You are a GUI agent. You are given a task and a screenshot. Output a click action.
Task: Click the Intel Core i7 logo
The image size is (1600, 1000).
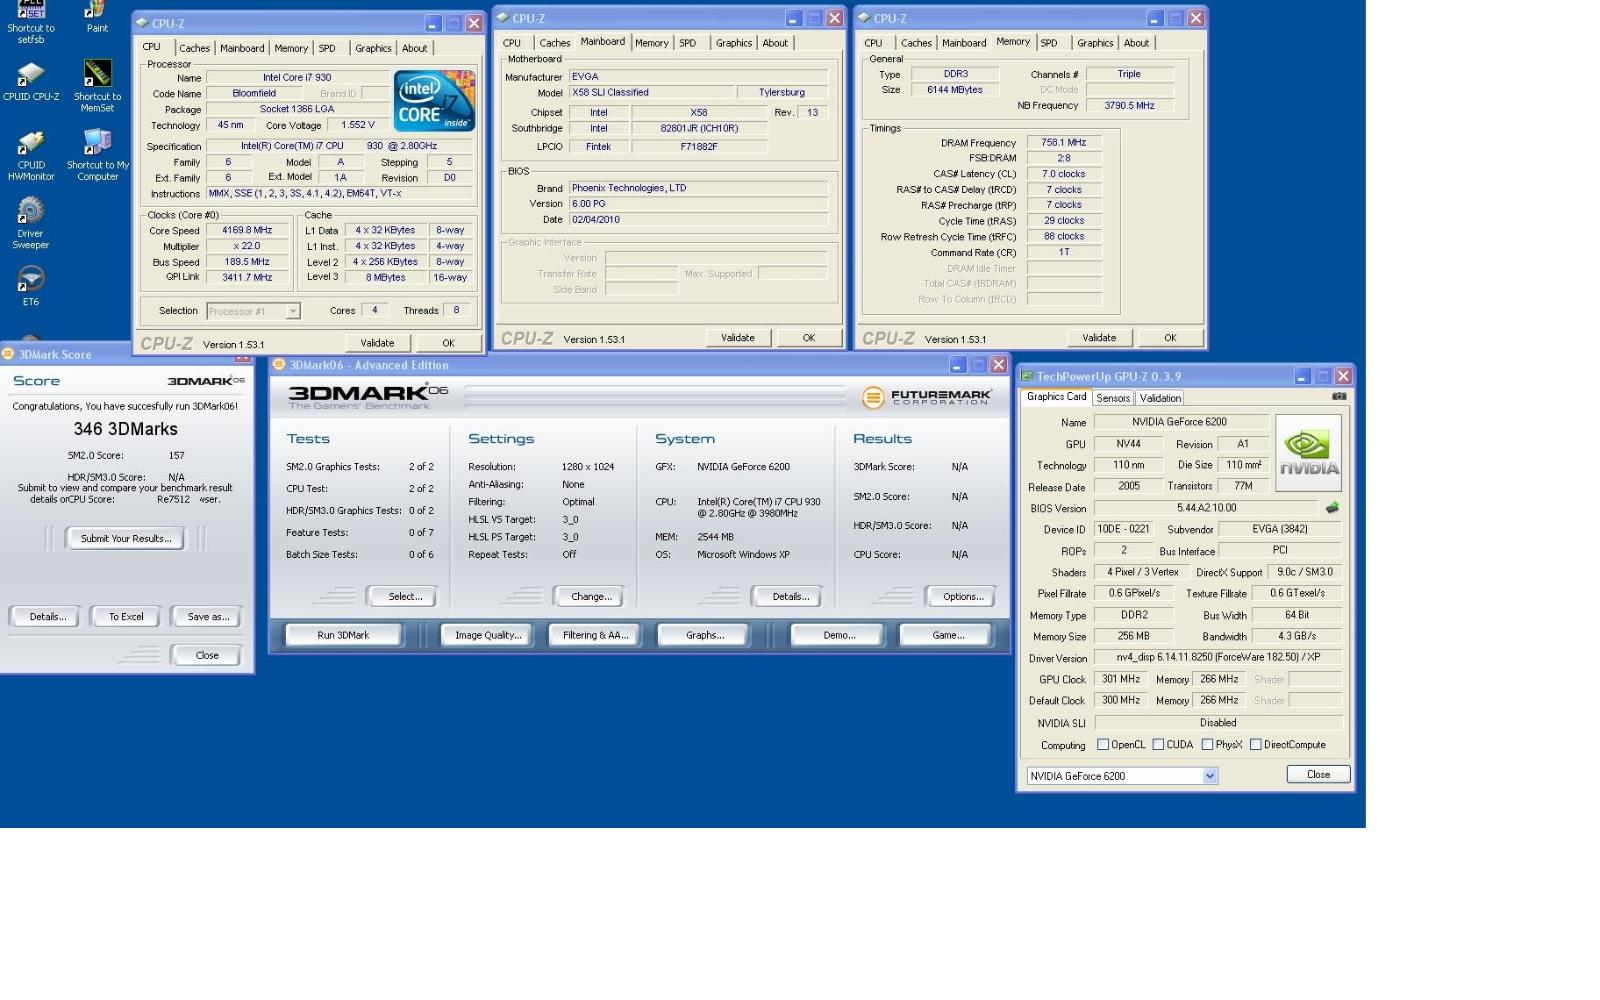click(x=434, y=101)
